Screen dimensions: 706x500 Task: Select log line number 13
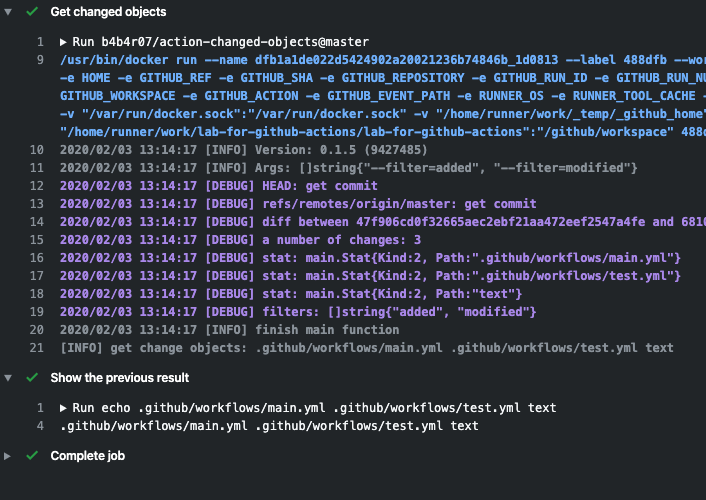point(37,204)
